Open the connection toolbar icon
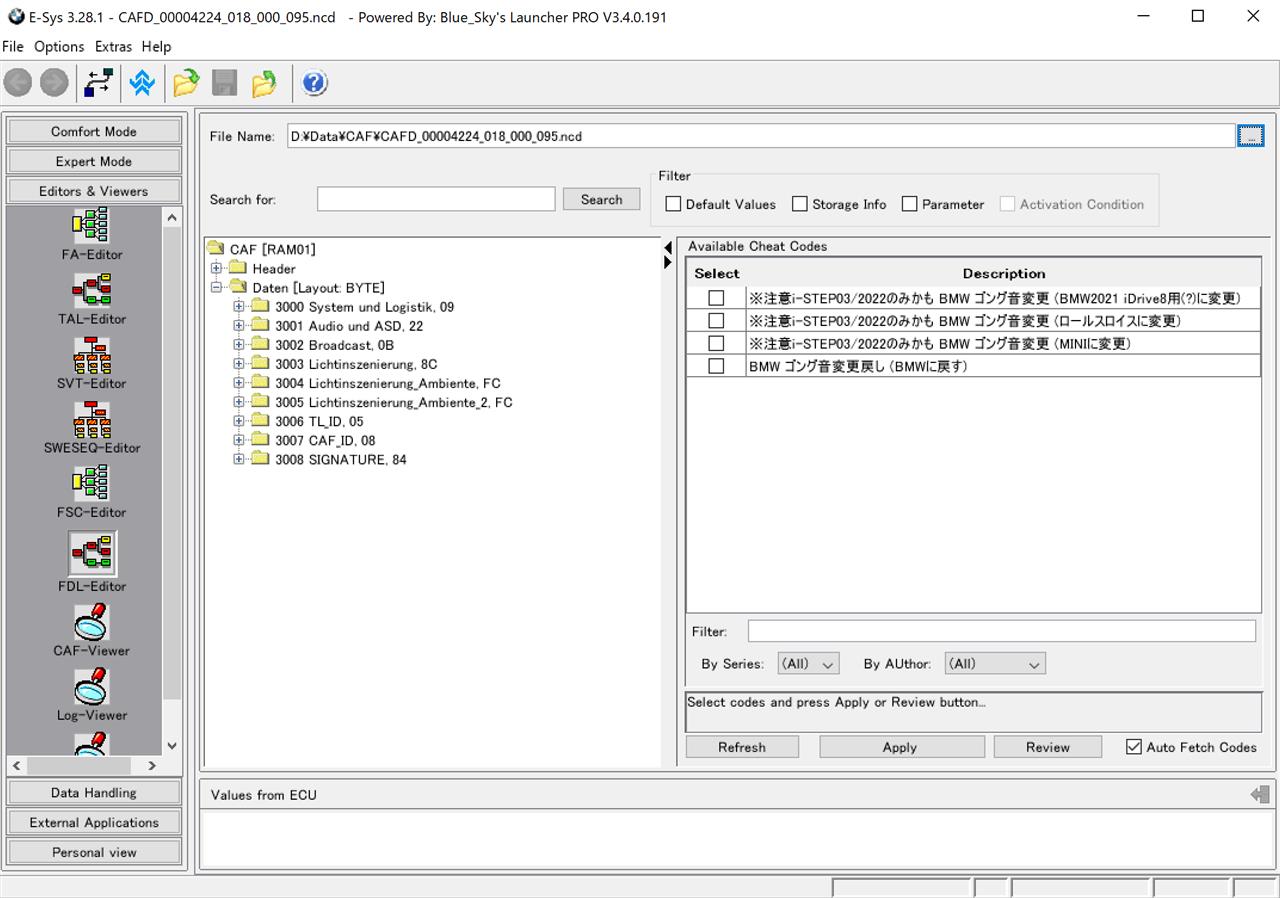This screenshot has height=898, width=1280. 98,83
